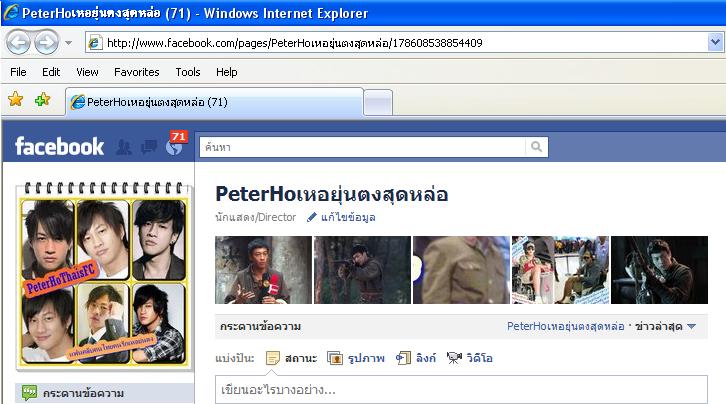Open the messages icon
This screenshot has width=726, height=404.
click(x=149, y=147)
